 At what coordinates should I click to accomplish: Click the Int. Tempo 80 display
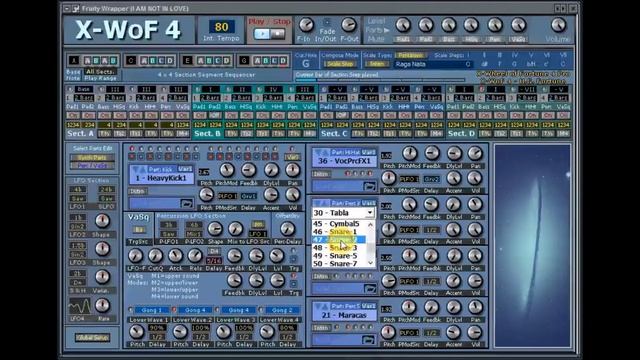222,27
